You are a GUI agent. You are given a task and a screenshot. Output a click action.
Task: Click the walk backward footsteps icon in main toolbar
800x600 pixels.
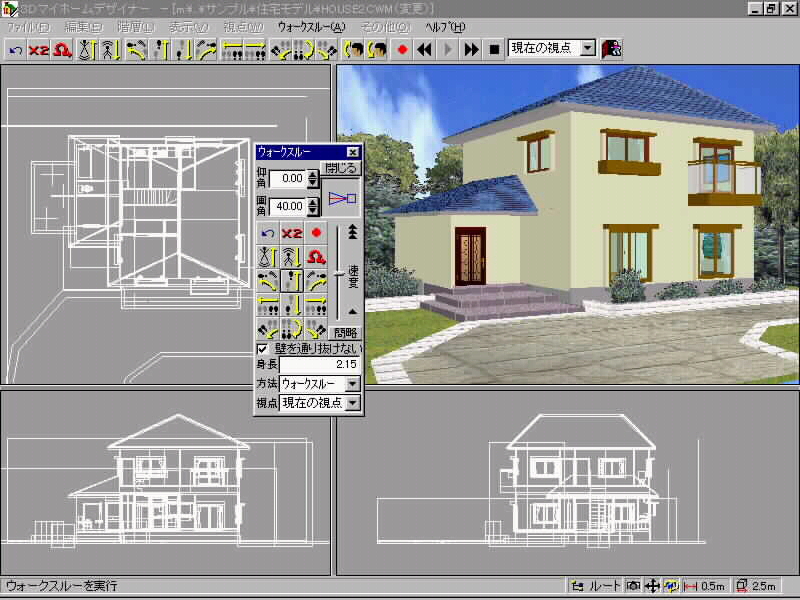pyautogui.click(x=183, y=50)
